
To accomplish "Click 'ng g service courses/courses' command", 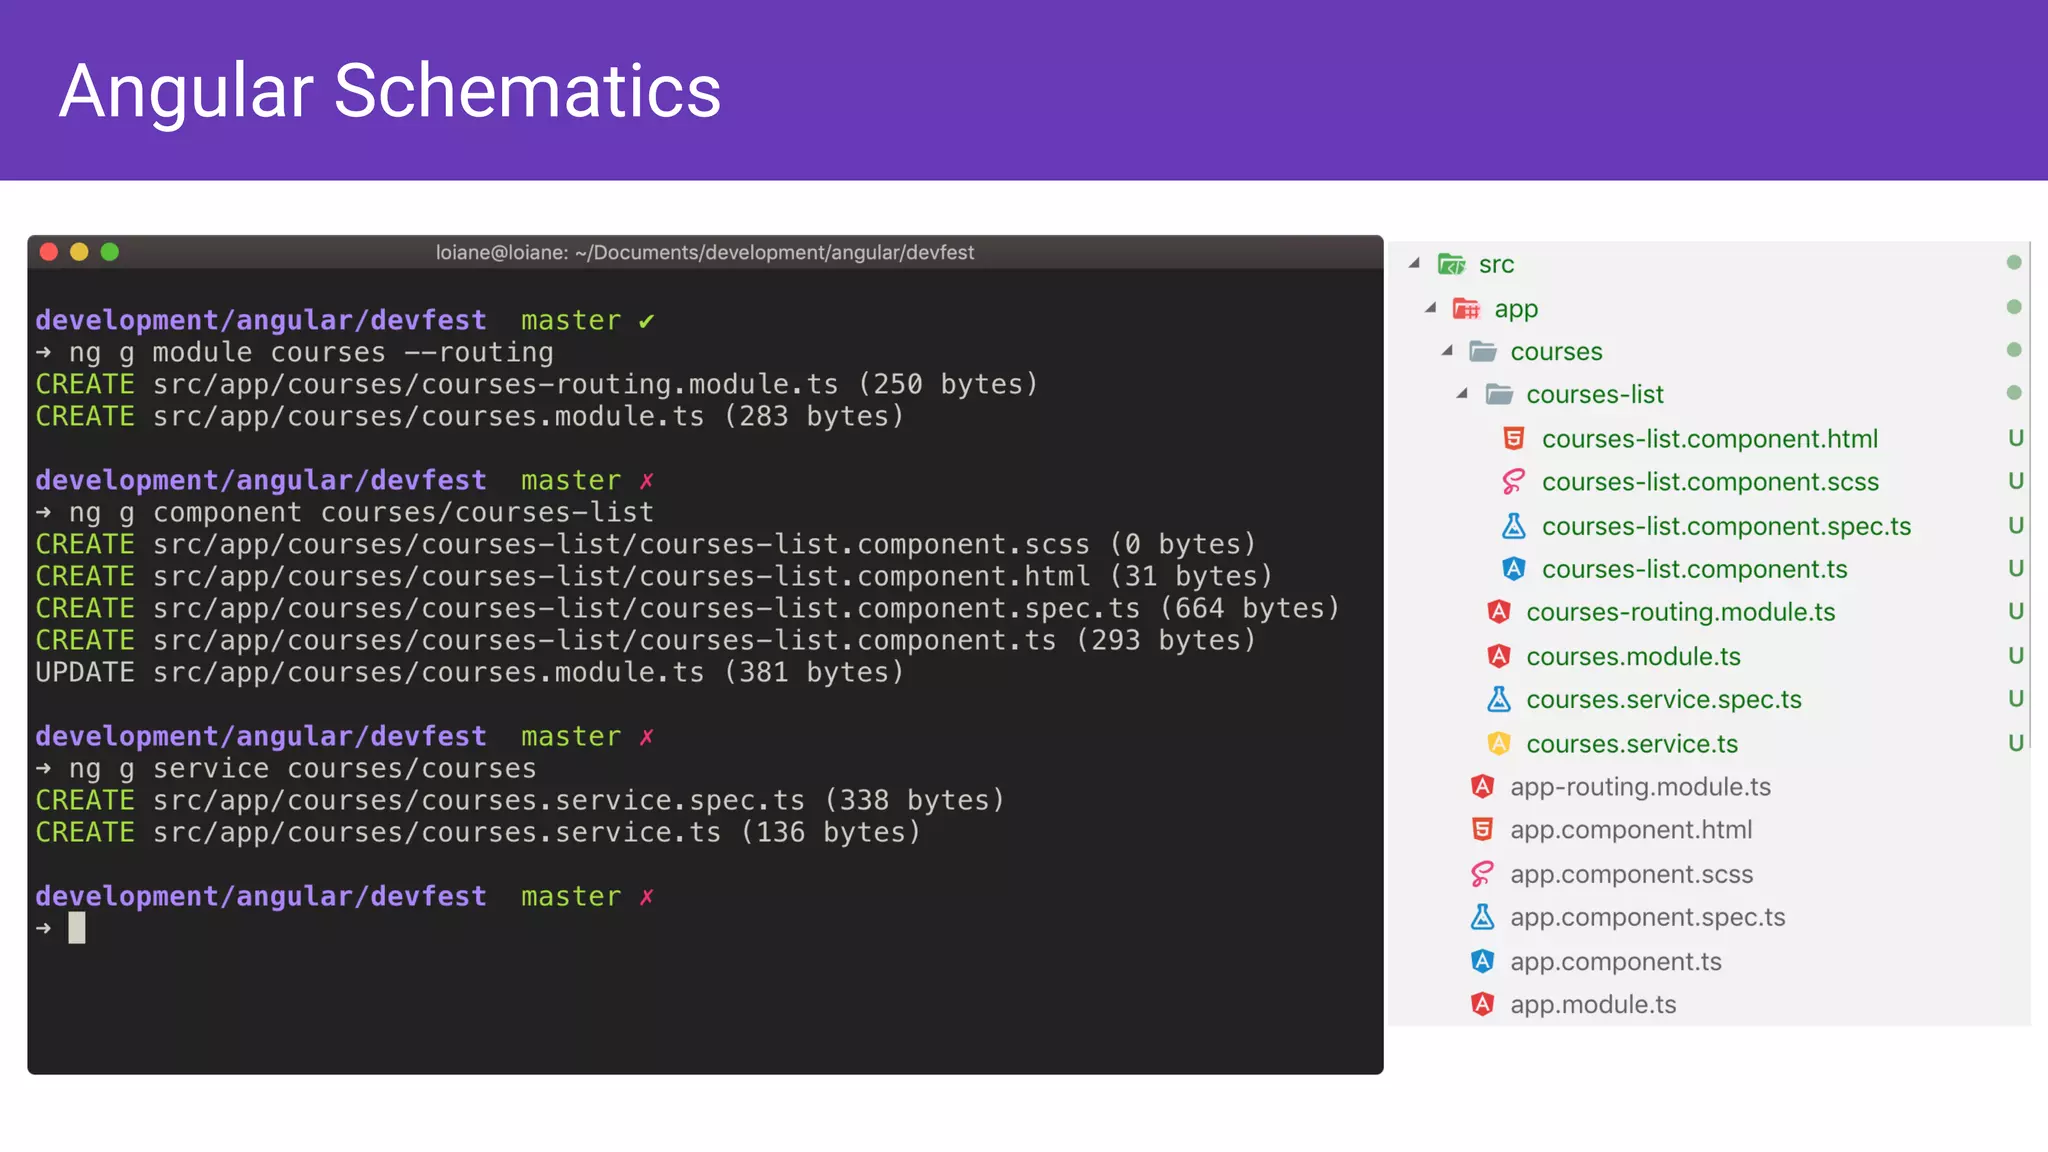I will 302,769.
